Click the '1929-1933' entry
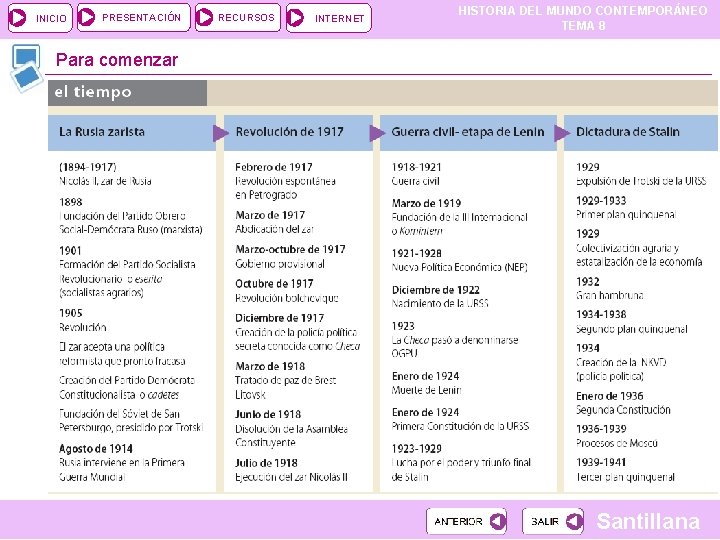The height and width of the screenshot is (540, 720). point(601,201)
